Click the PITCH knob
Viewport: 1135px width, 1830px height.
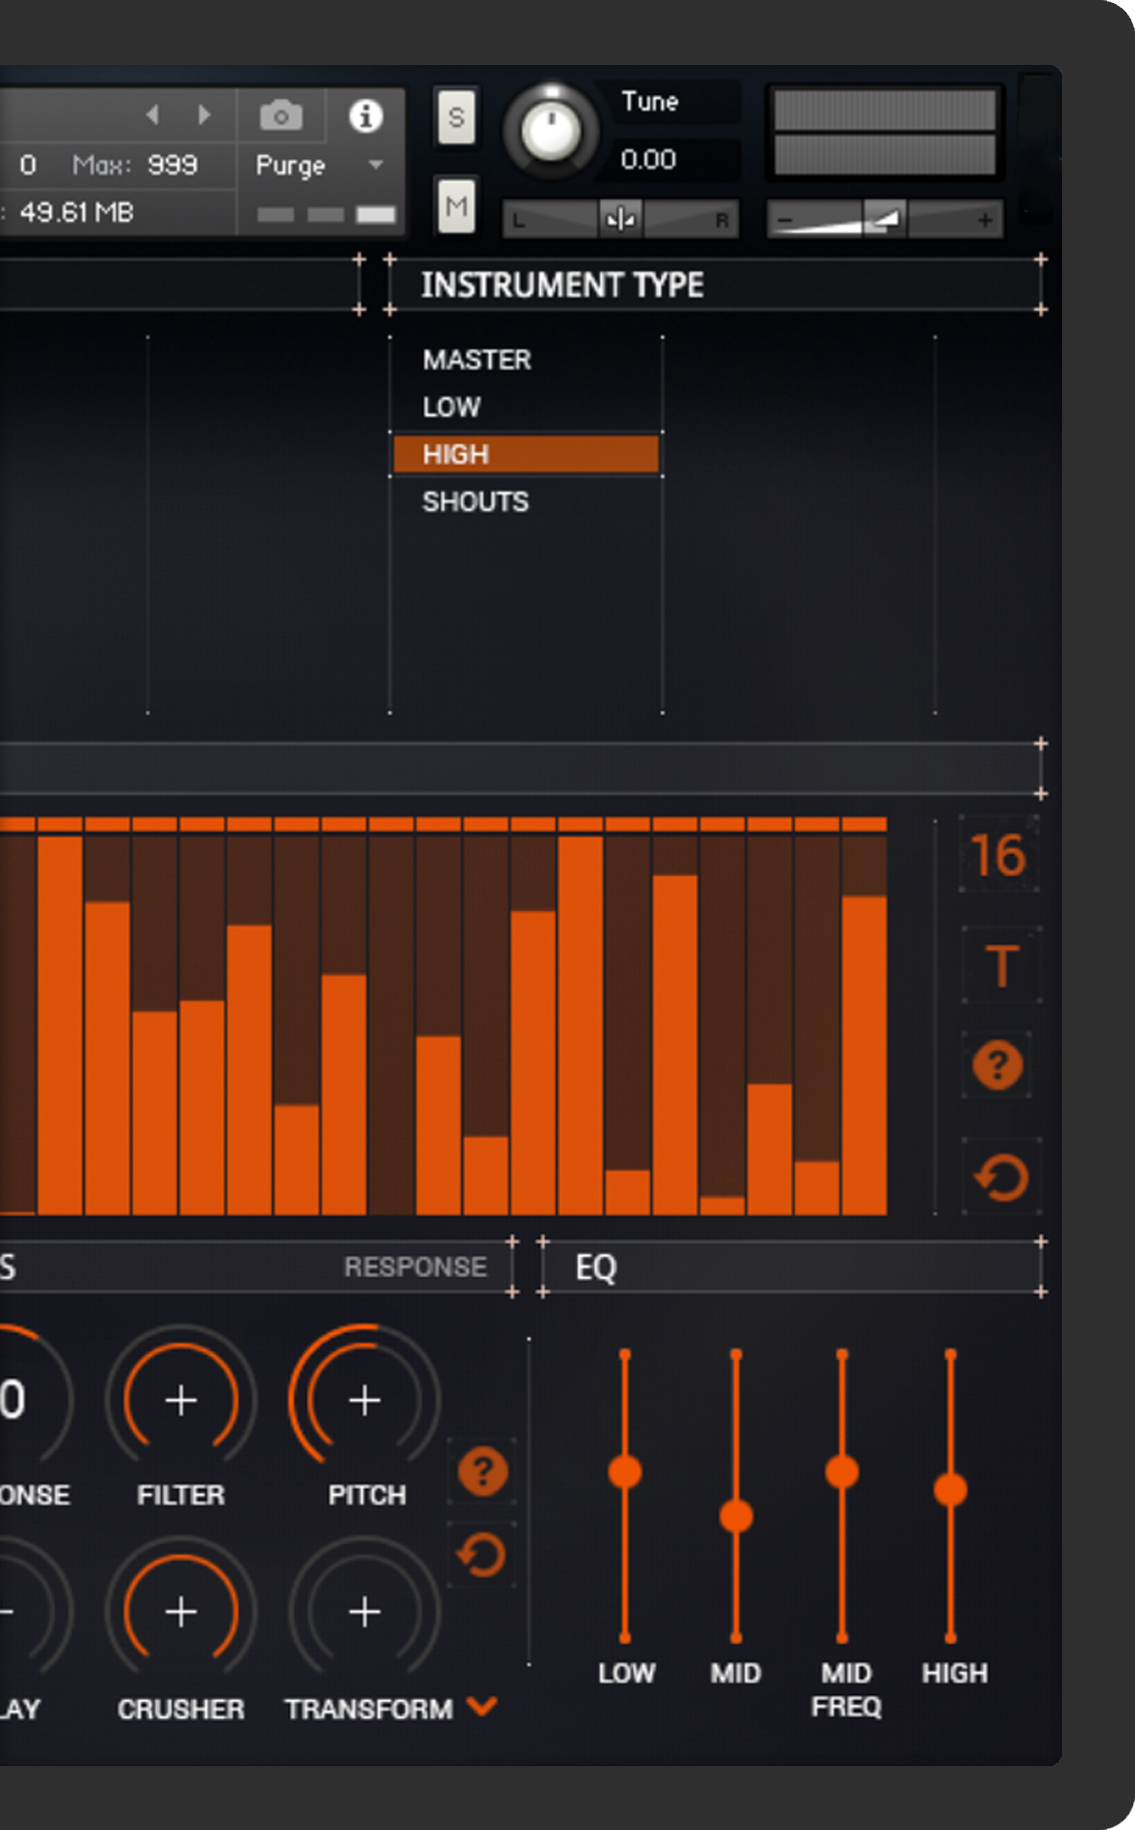click(365, 1401)
